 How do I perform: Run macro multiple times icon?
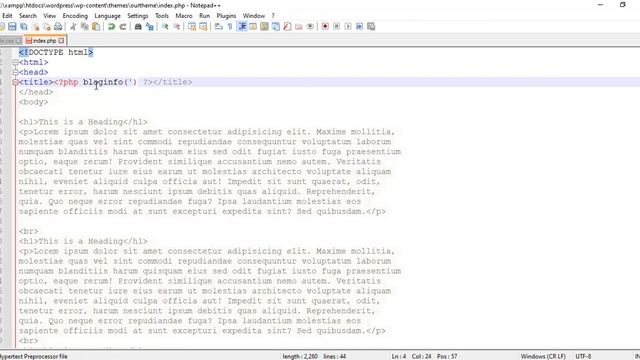pos(360,27)
